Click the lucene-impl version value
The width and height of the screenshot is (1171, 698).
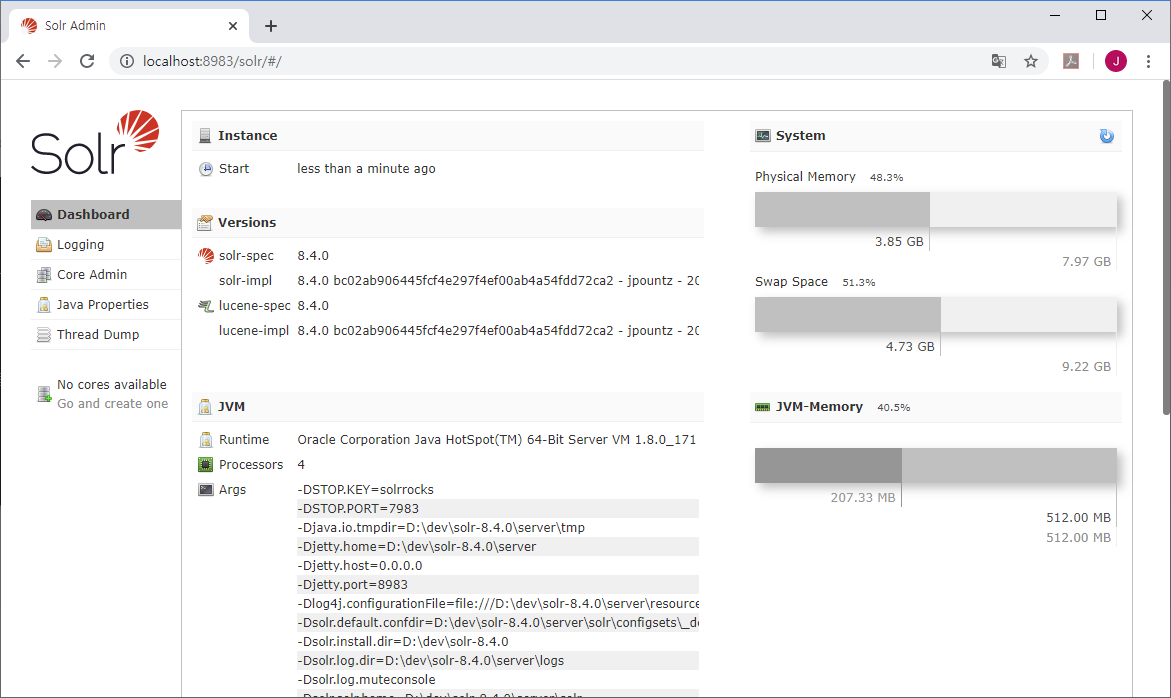point(498,331)
